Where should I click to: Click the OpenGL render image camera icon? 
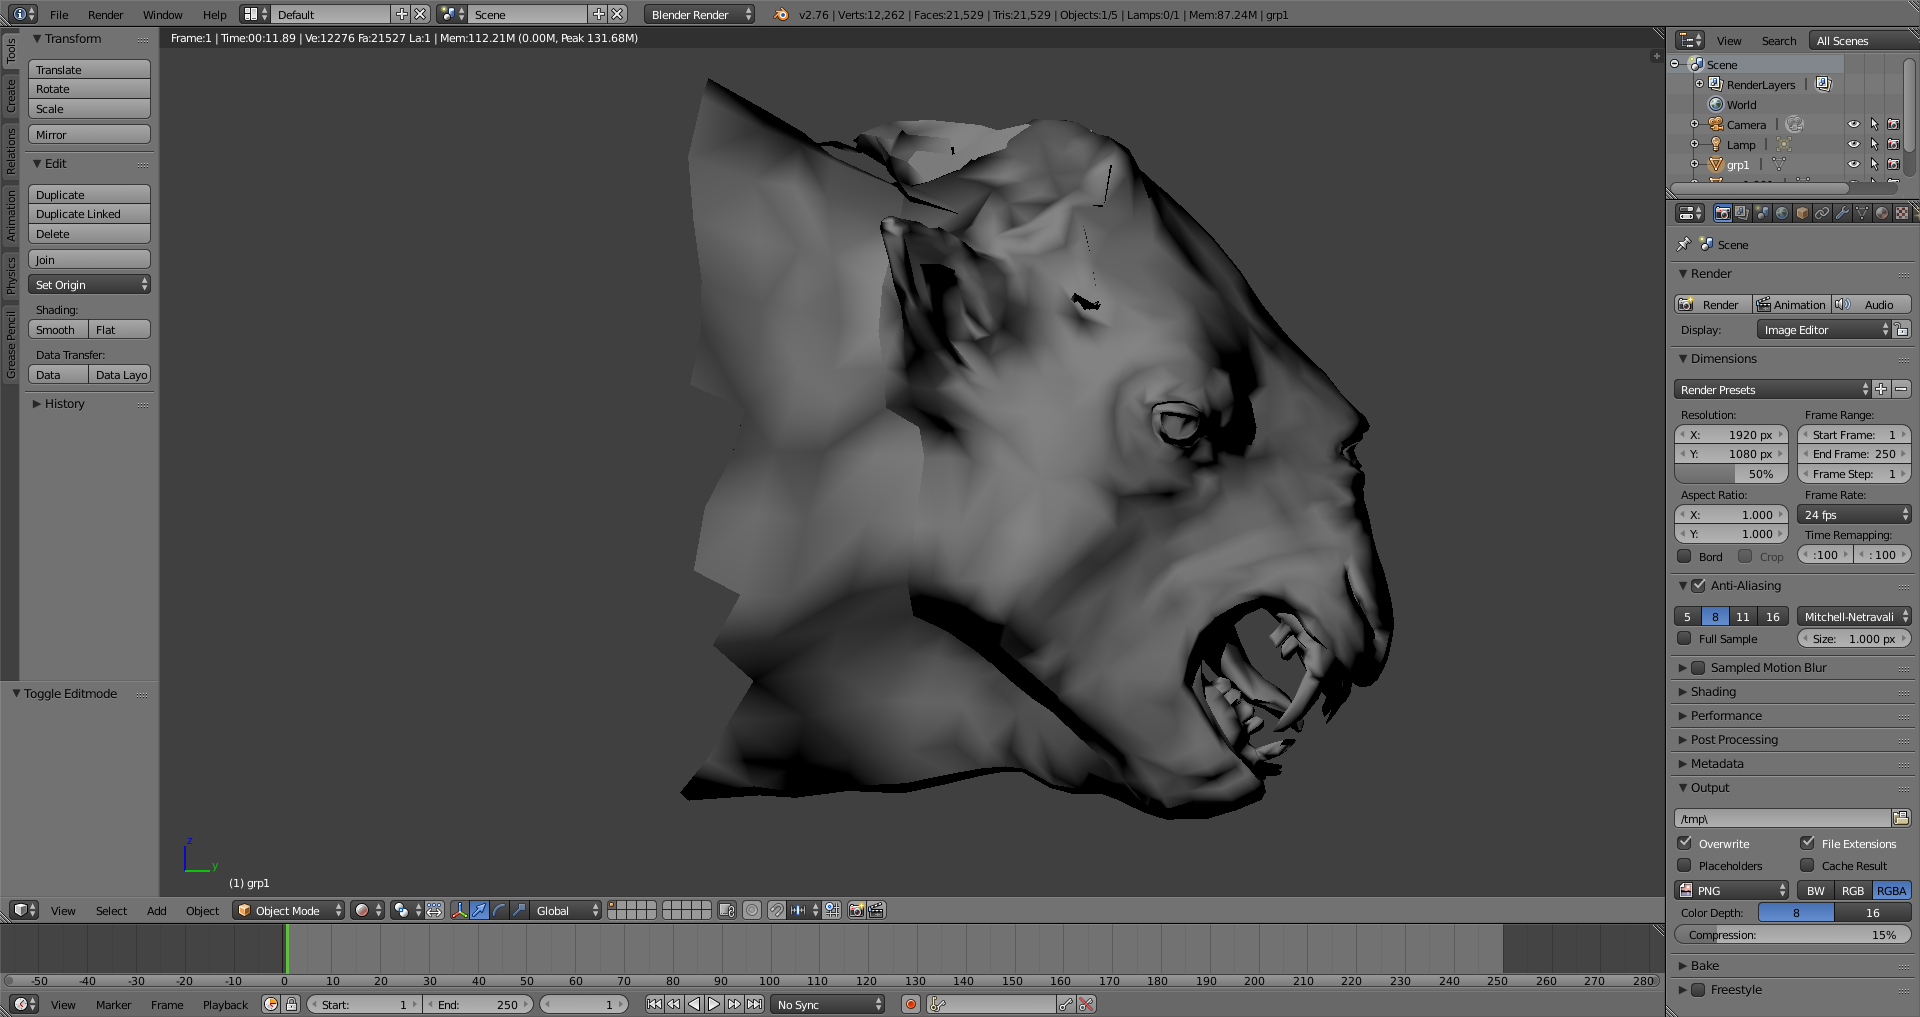click(856, 910)
